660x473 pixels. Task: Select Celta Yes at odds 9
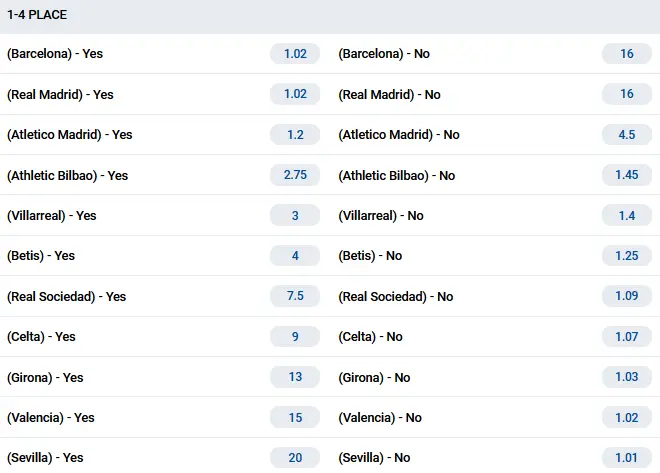[x=295, y=337]
